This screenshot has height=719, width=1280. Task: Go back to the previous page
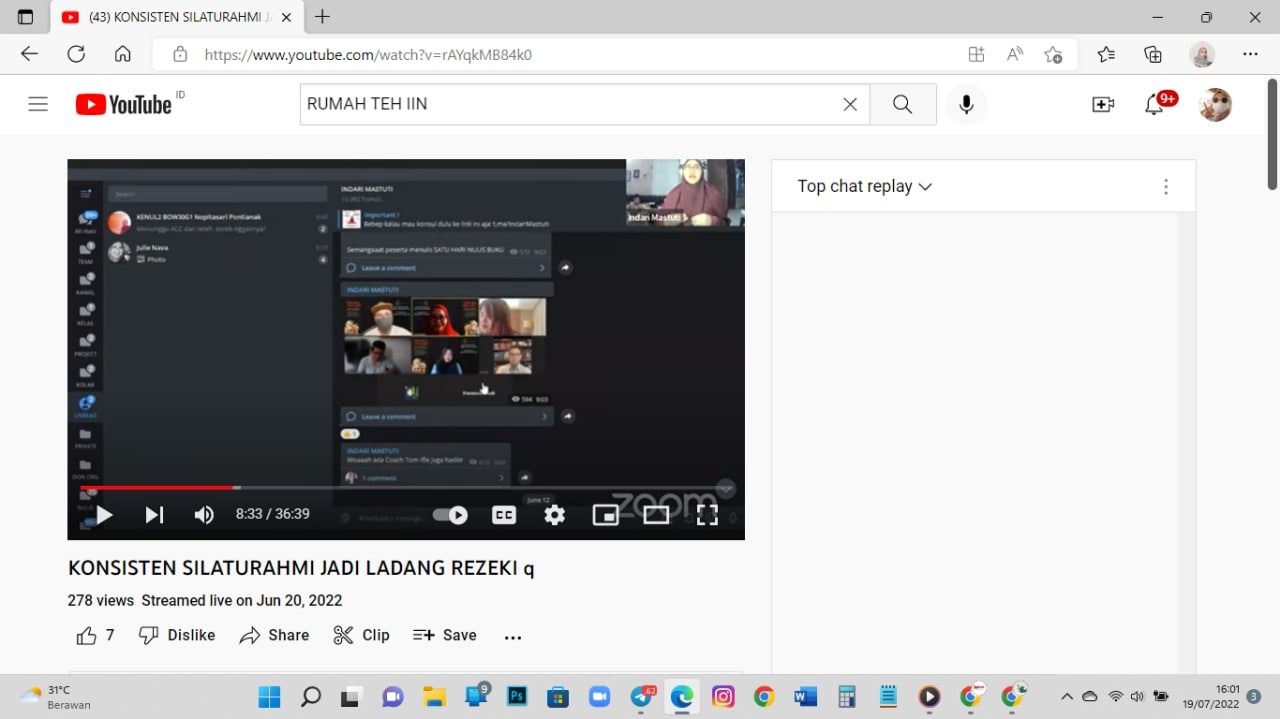point(29,54)
